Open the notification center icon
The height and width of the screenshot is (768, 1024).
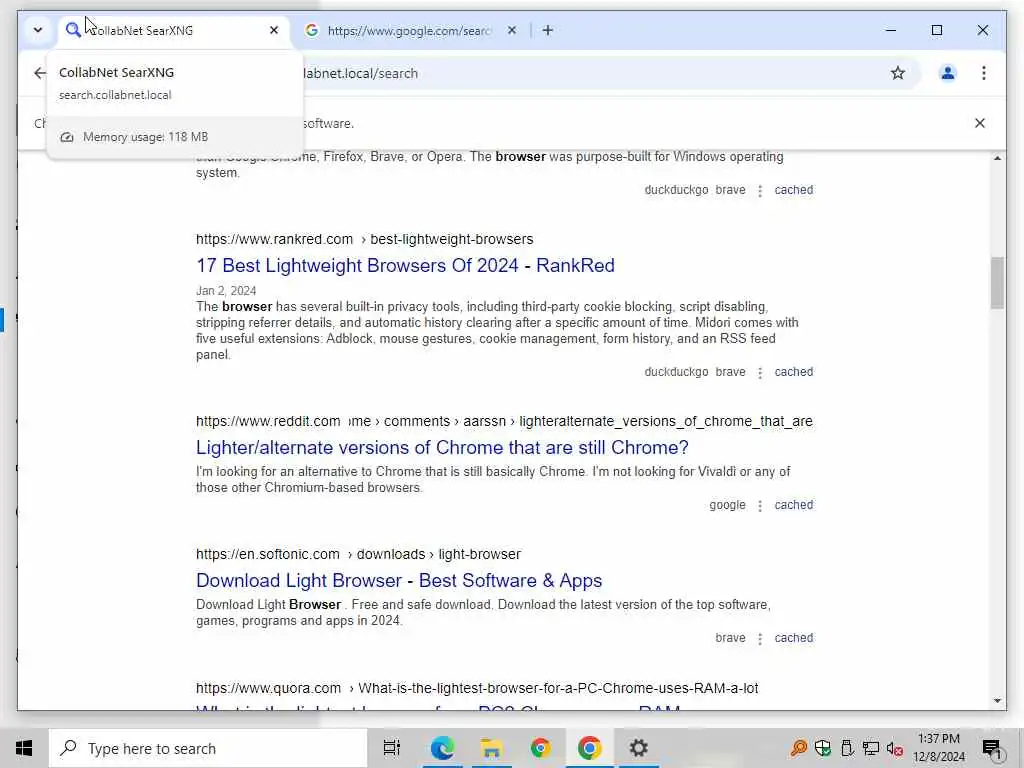pos(991,748)
